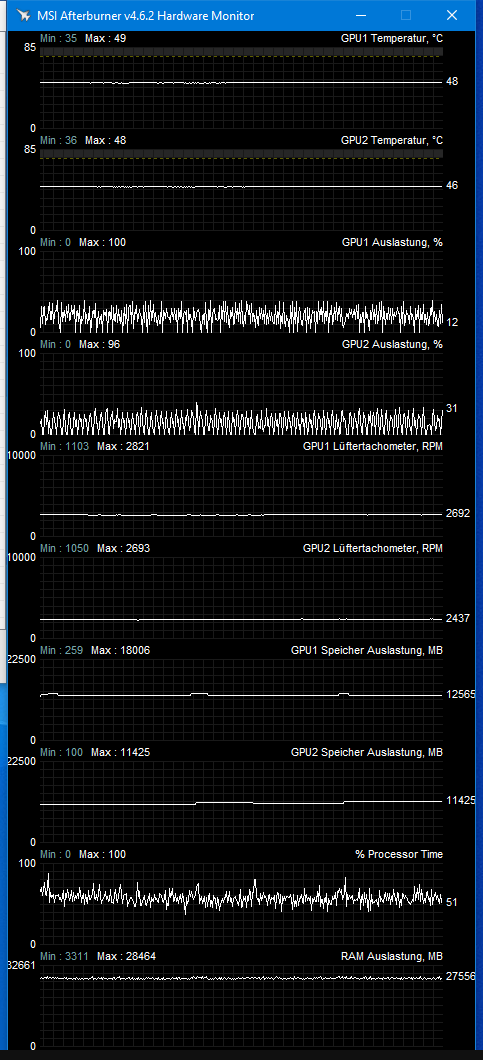Click 'Max : 2693' of GPU2 fan tachometer

[x=123, y=548]
